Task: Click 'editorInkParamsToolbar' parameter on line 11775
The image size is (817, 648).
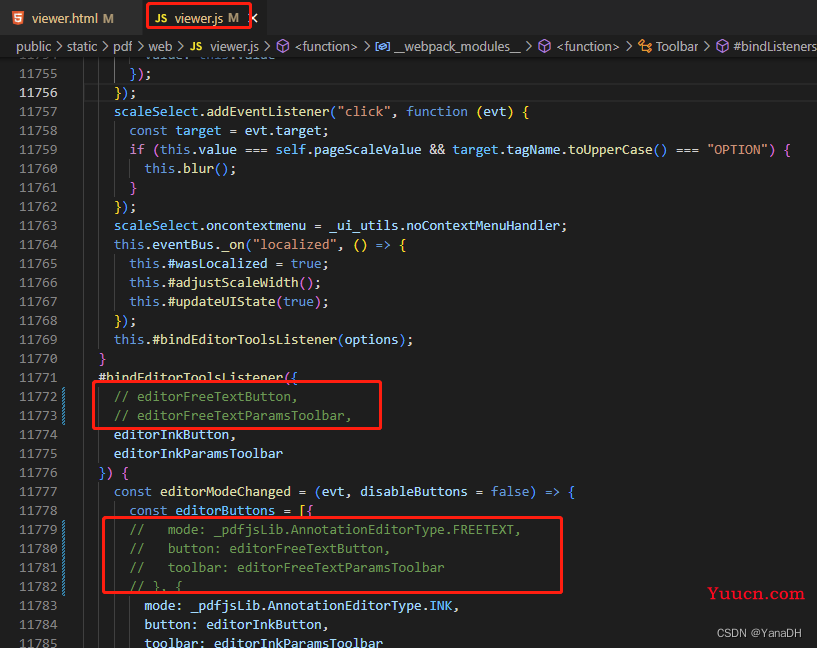Action: tap(198, 454)
